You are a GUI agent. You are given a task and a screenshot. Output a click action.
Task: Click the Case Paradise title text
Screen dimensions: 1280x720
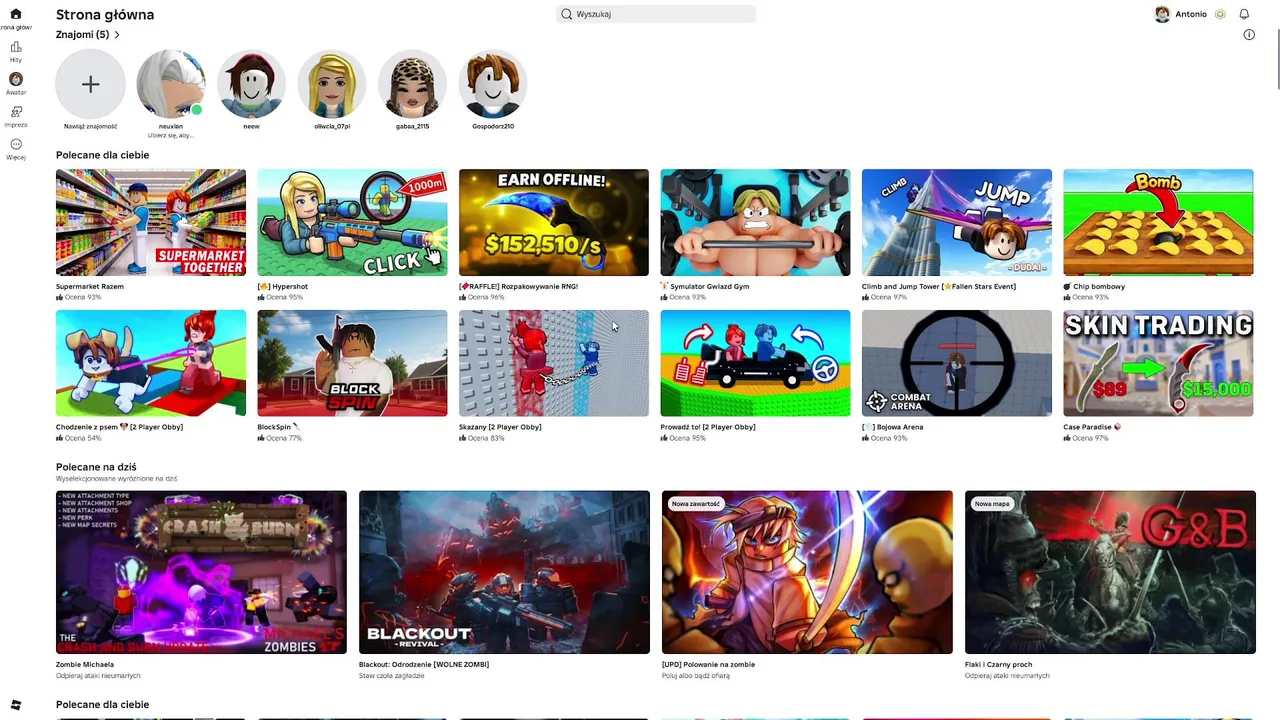[1092, 427]
